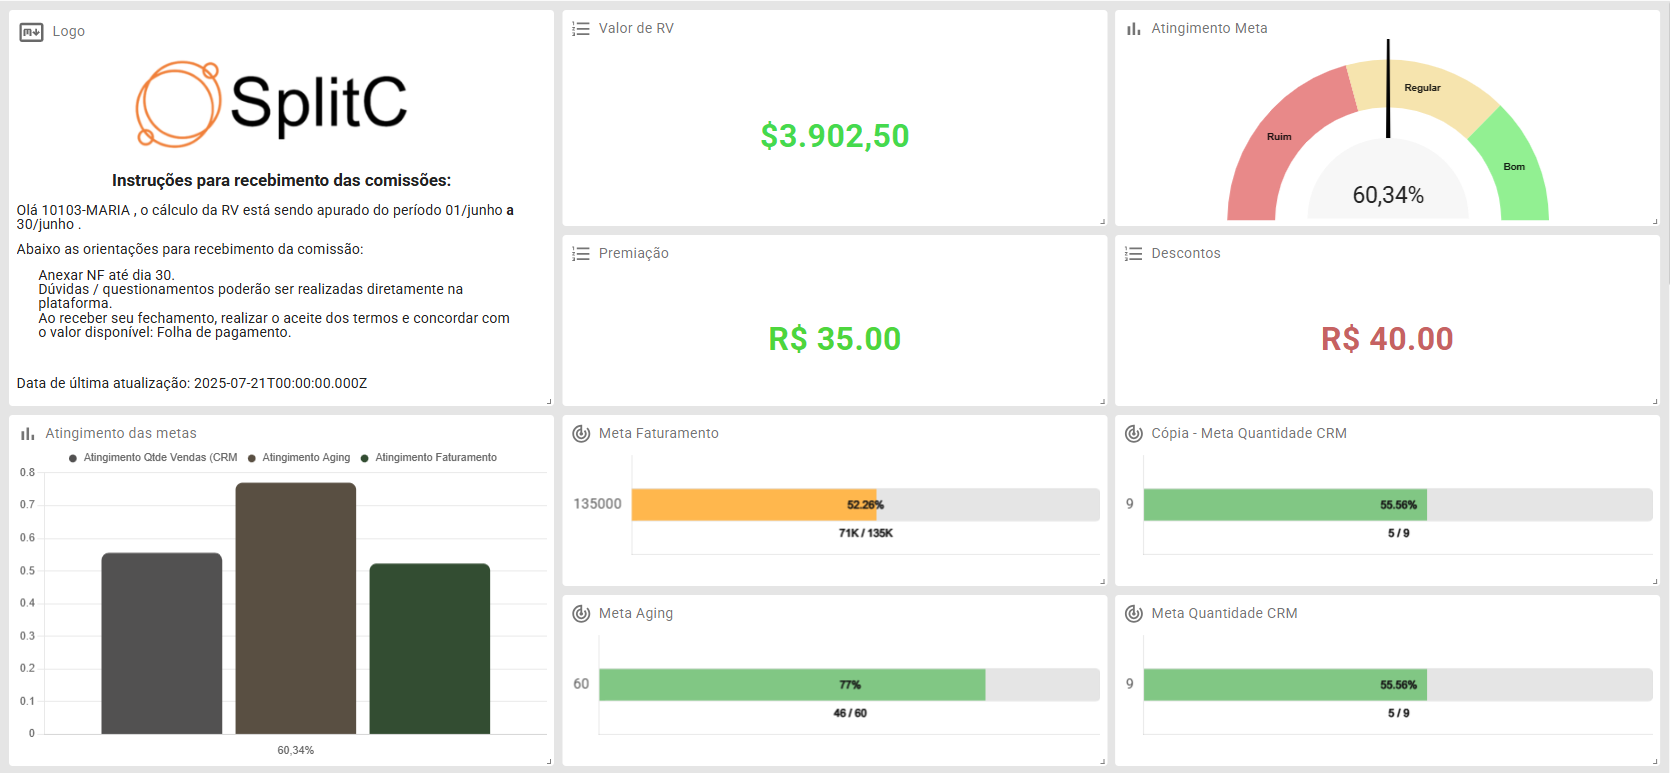This screenshot has width=1670, height=773.
Task: Click the markdown icon beside Logo
Action: 31,32
